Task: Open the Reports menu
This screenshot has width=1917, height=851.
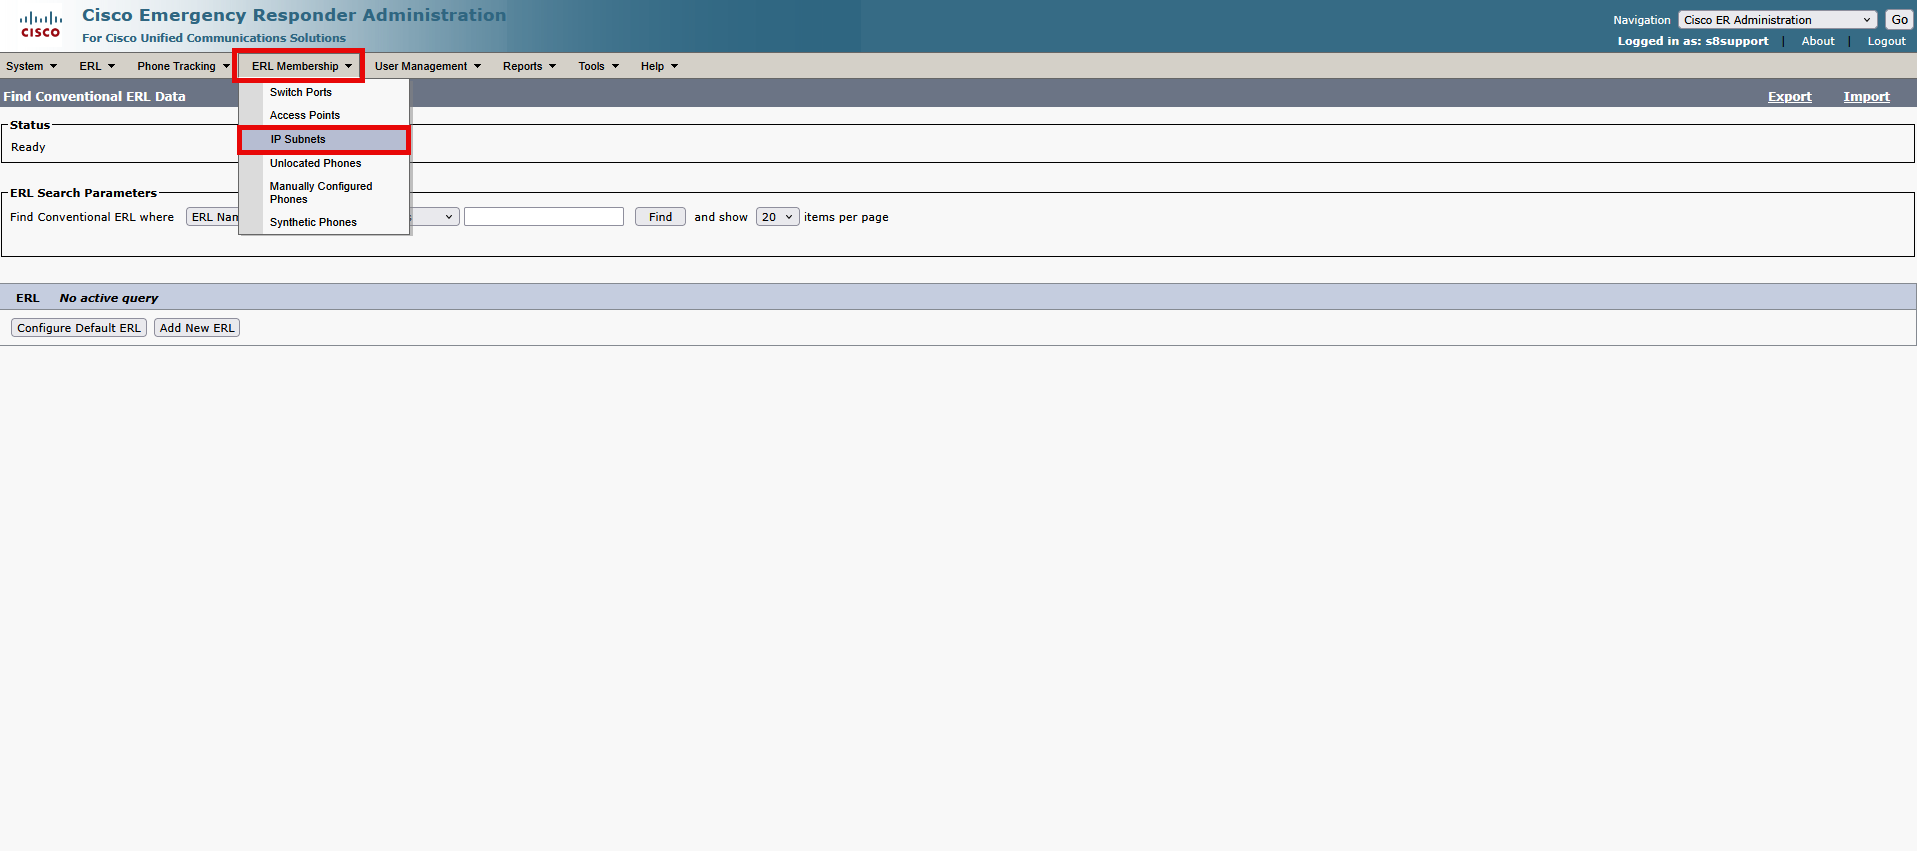Action: click(x=529, y=66)
